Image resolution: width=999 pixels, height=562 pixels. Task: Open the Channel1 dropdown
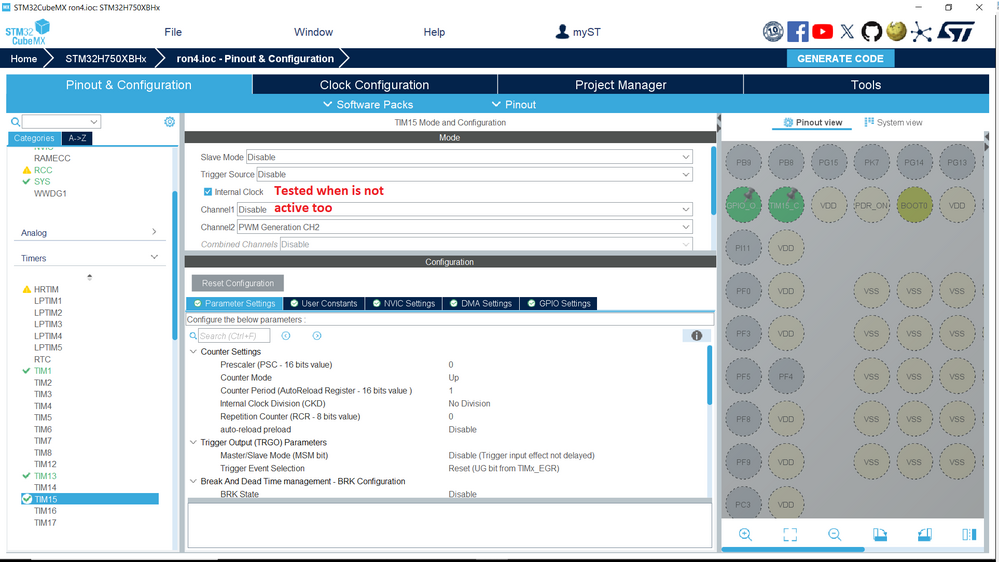tap(464, 210)
